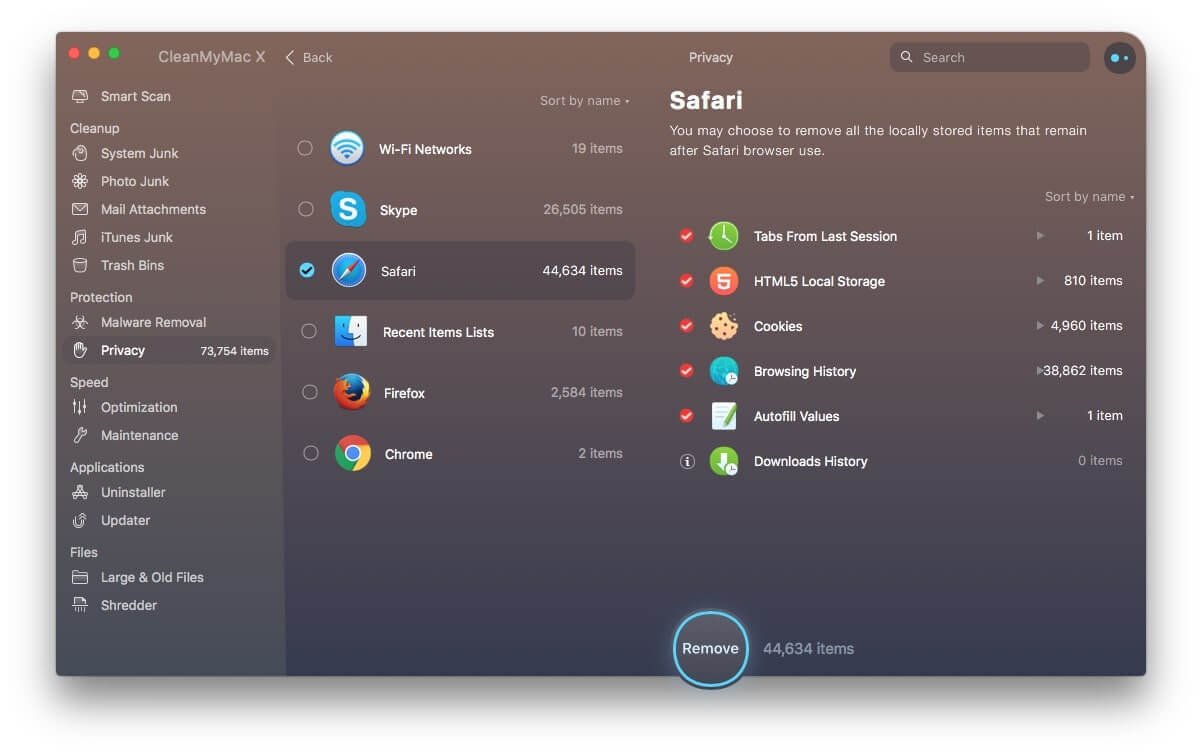Click the Chrome browser icon

tap(352, 454)
